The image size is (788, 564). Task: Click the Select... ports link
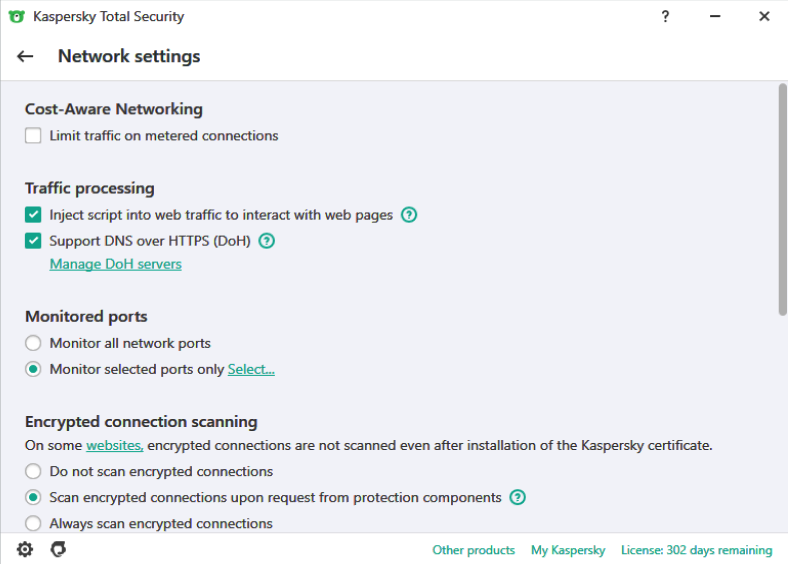point(251,369)
